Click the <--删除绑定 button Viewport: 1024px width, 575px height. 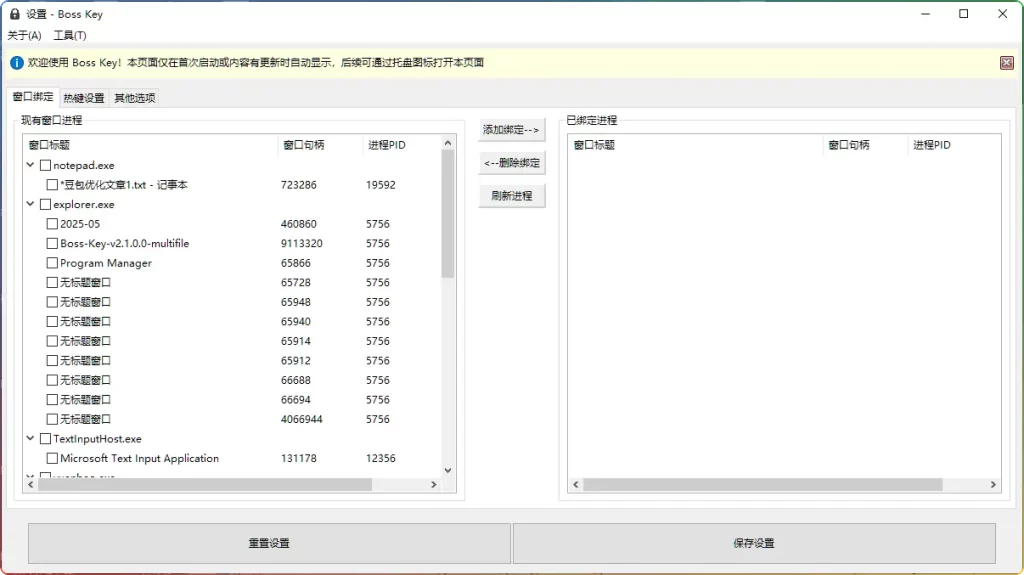point(511,163)
